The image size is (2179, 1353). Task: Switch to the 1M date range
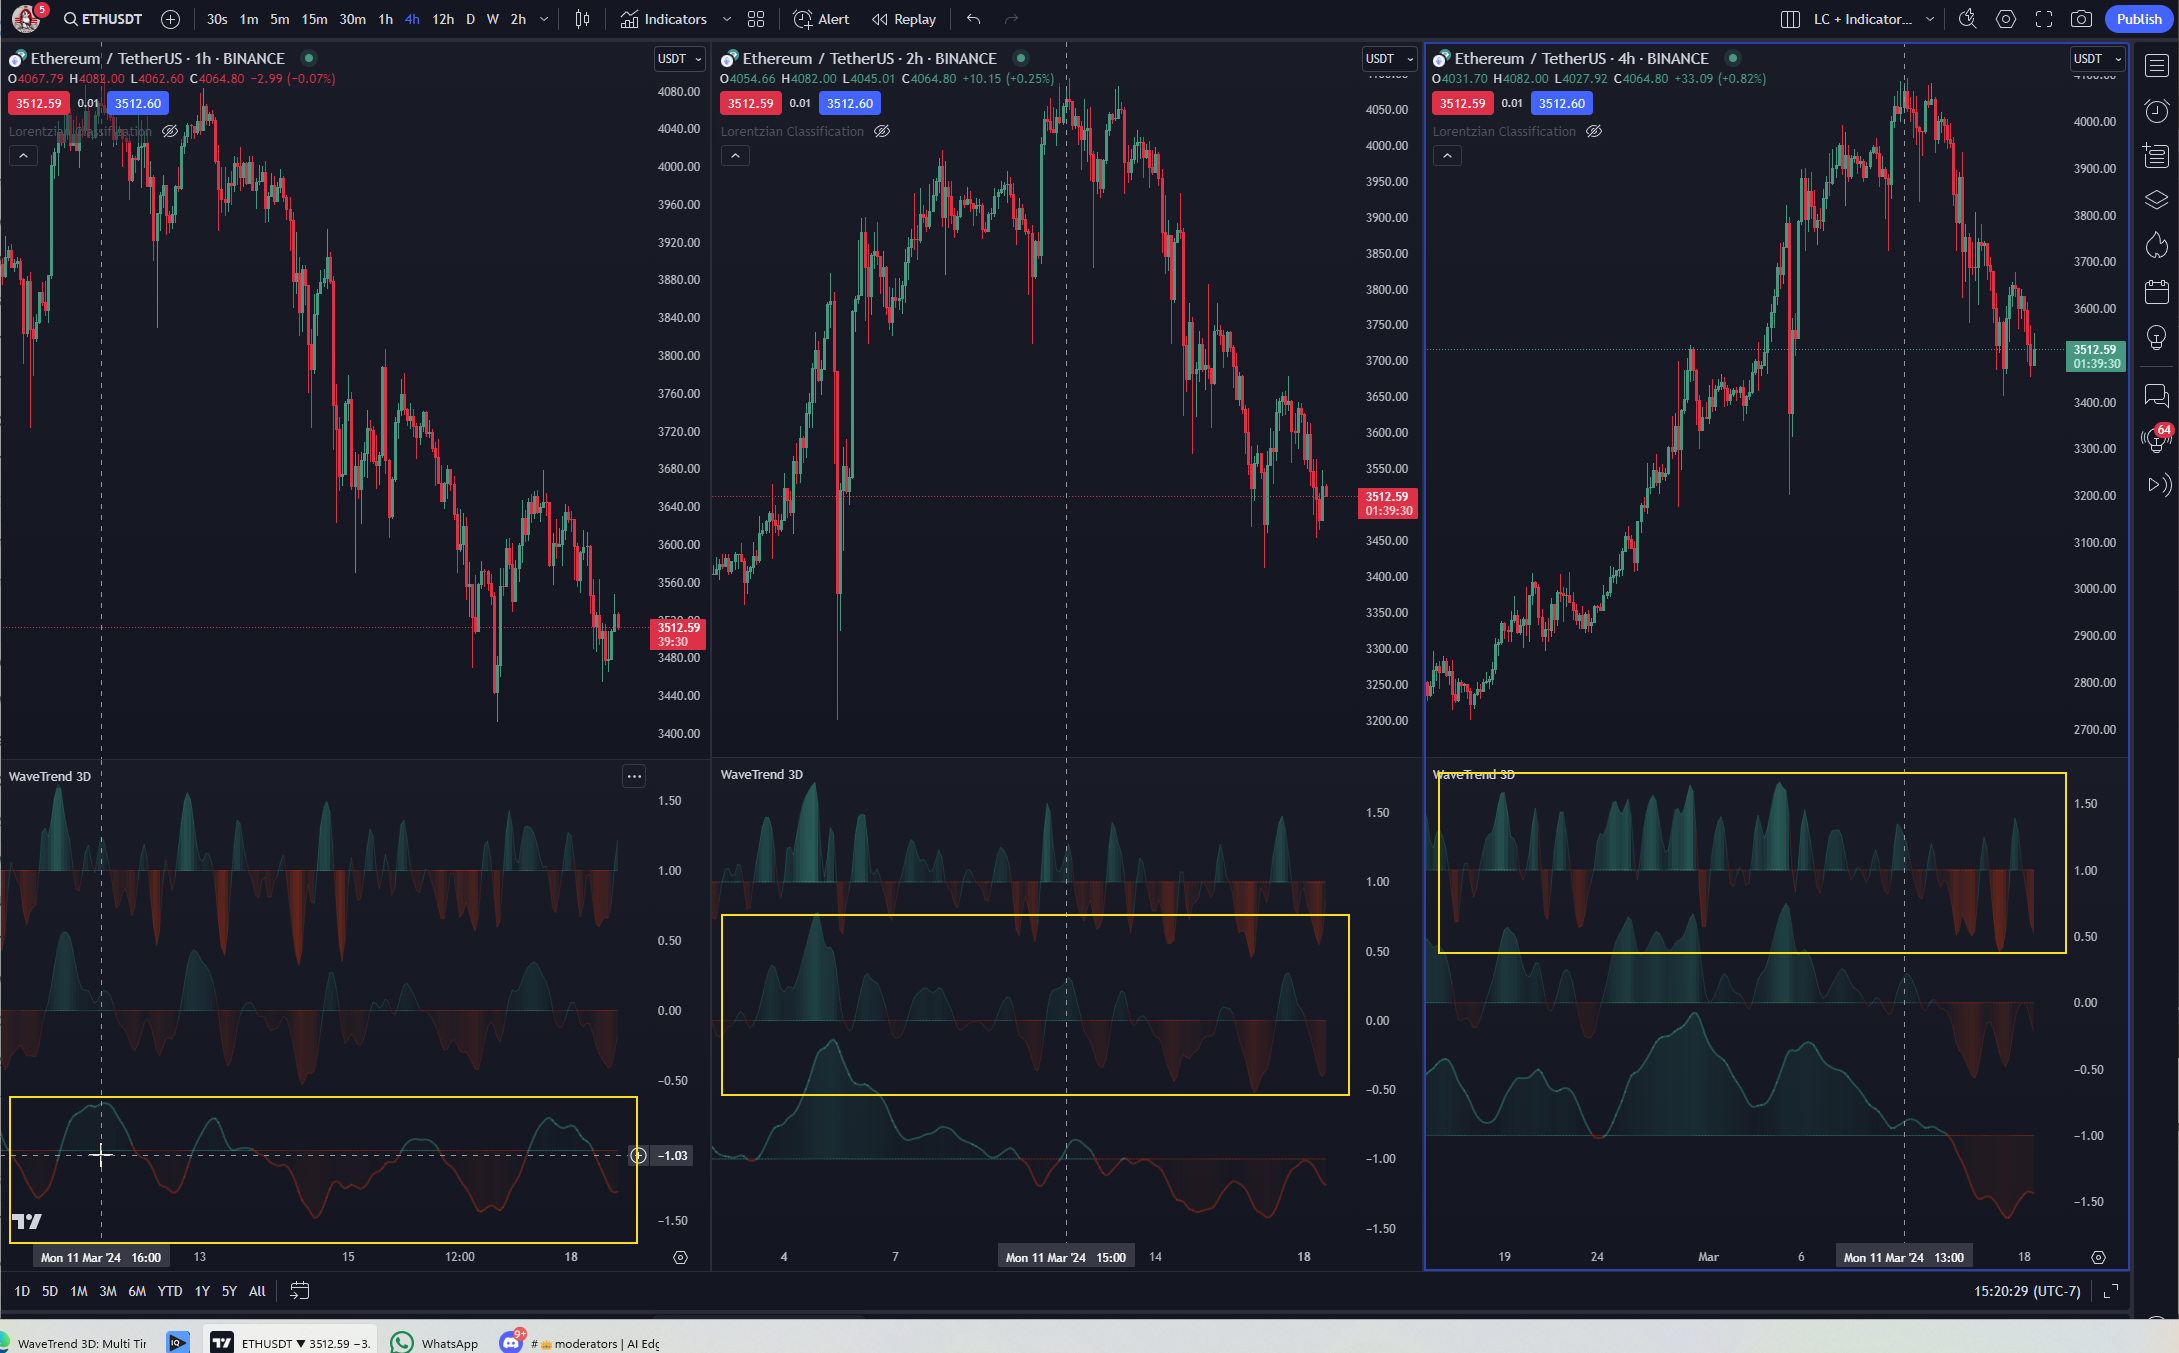pos(79,1291)
